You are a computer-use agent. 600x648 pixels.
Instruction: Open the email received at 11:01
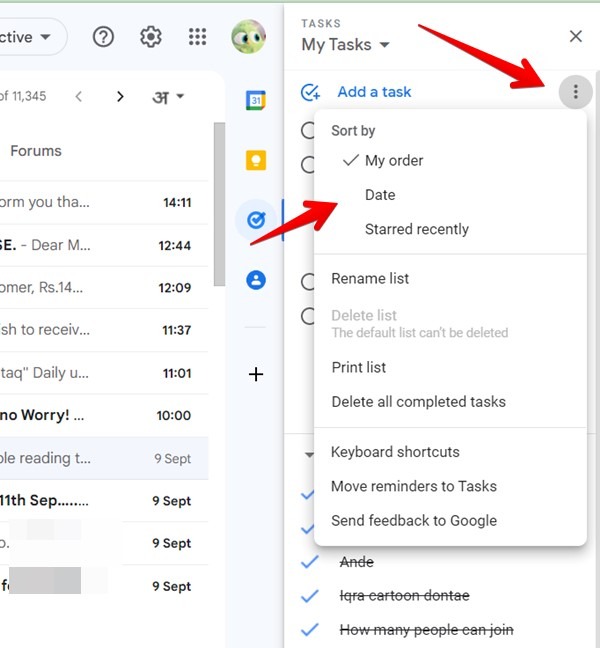coord(104,373)
